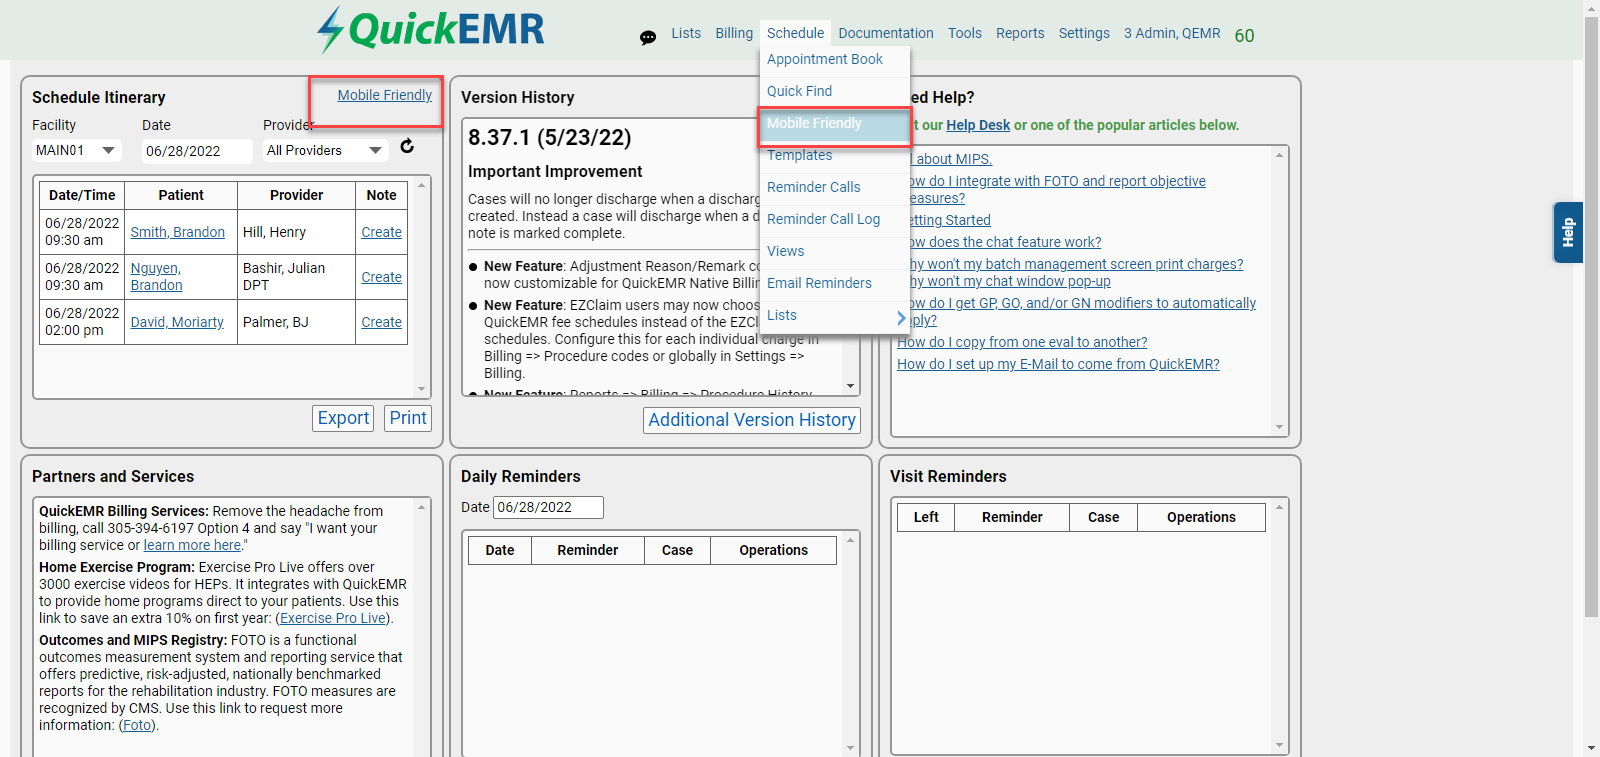Click the Version History scroll down arrow

(x=850, y=386)
